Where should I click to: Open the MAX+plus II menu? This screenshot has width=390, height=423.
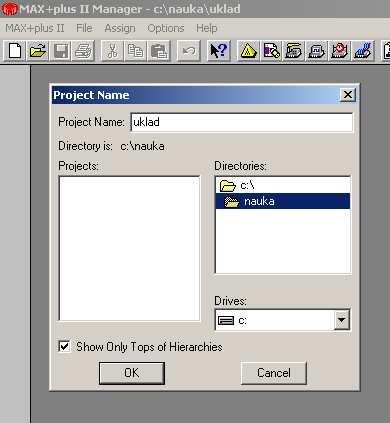coord(35,28)
